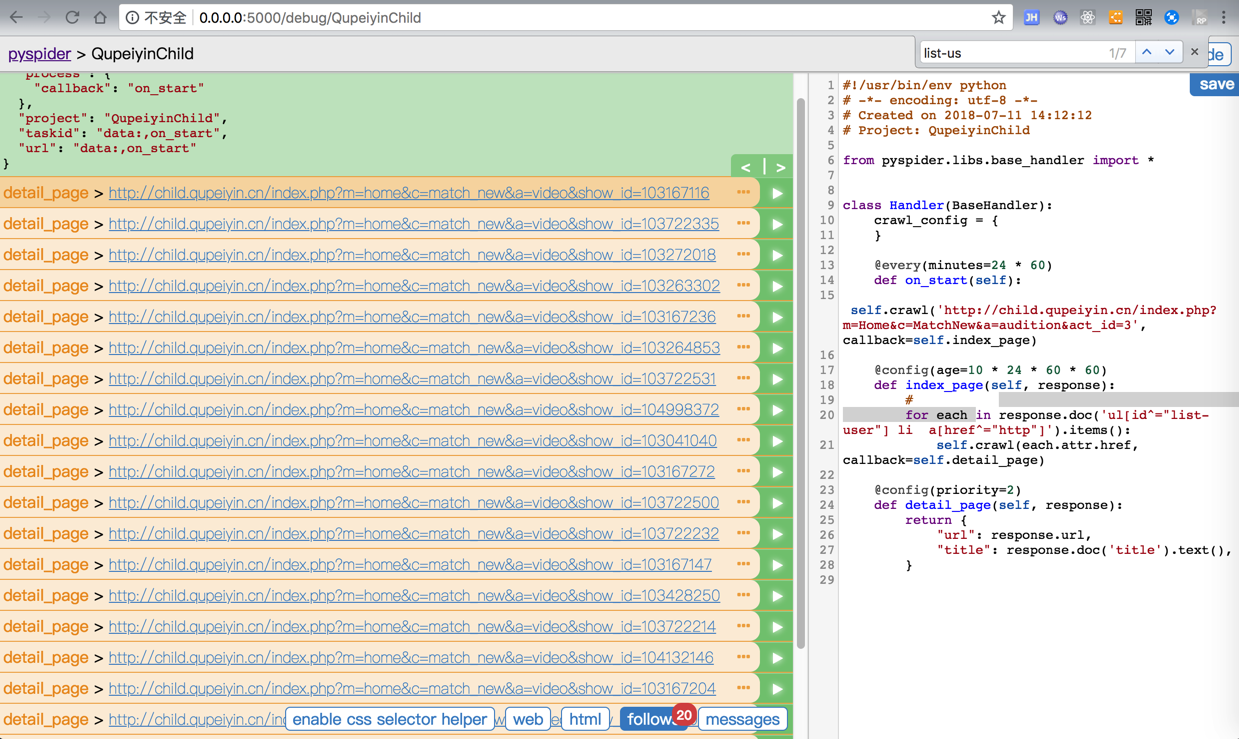Open the follows tab
This screenshot has width=1239, height=739.
651,719
